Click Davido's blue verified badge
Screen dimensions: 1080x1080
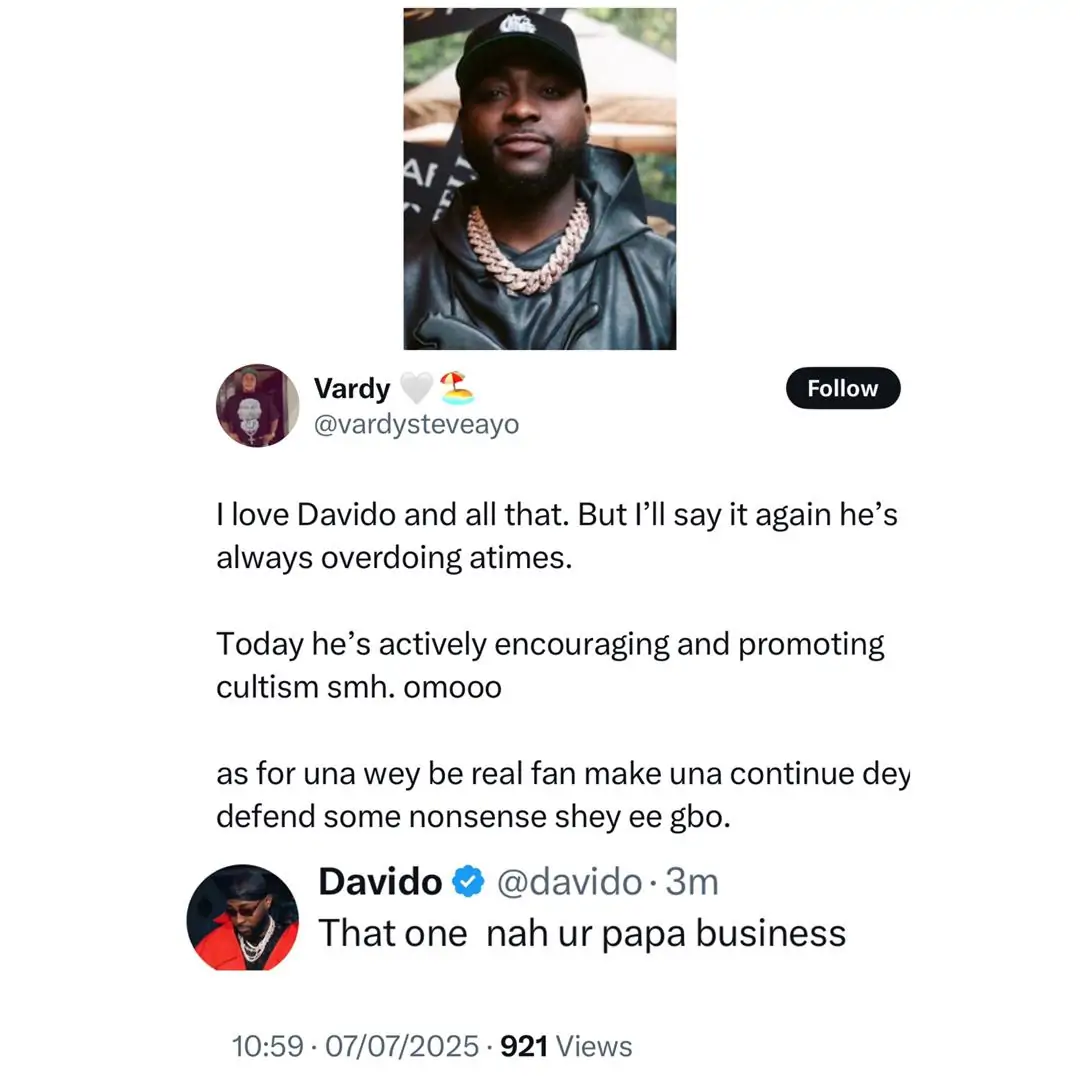pyautogui.click(x=466, y=882)
